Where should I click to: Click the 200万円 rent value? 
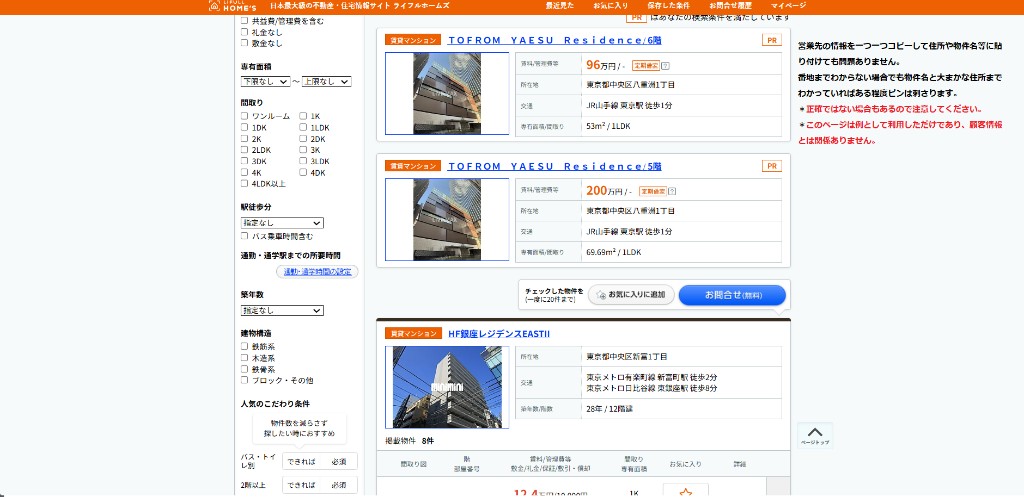[x=603, y=191]
